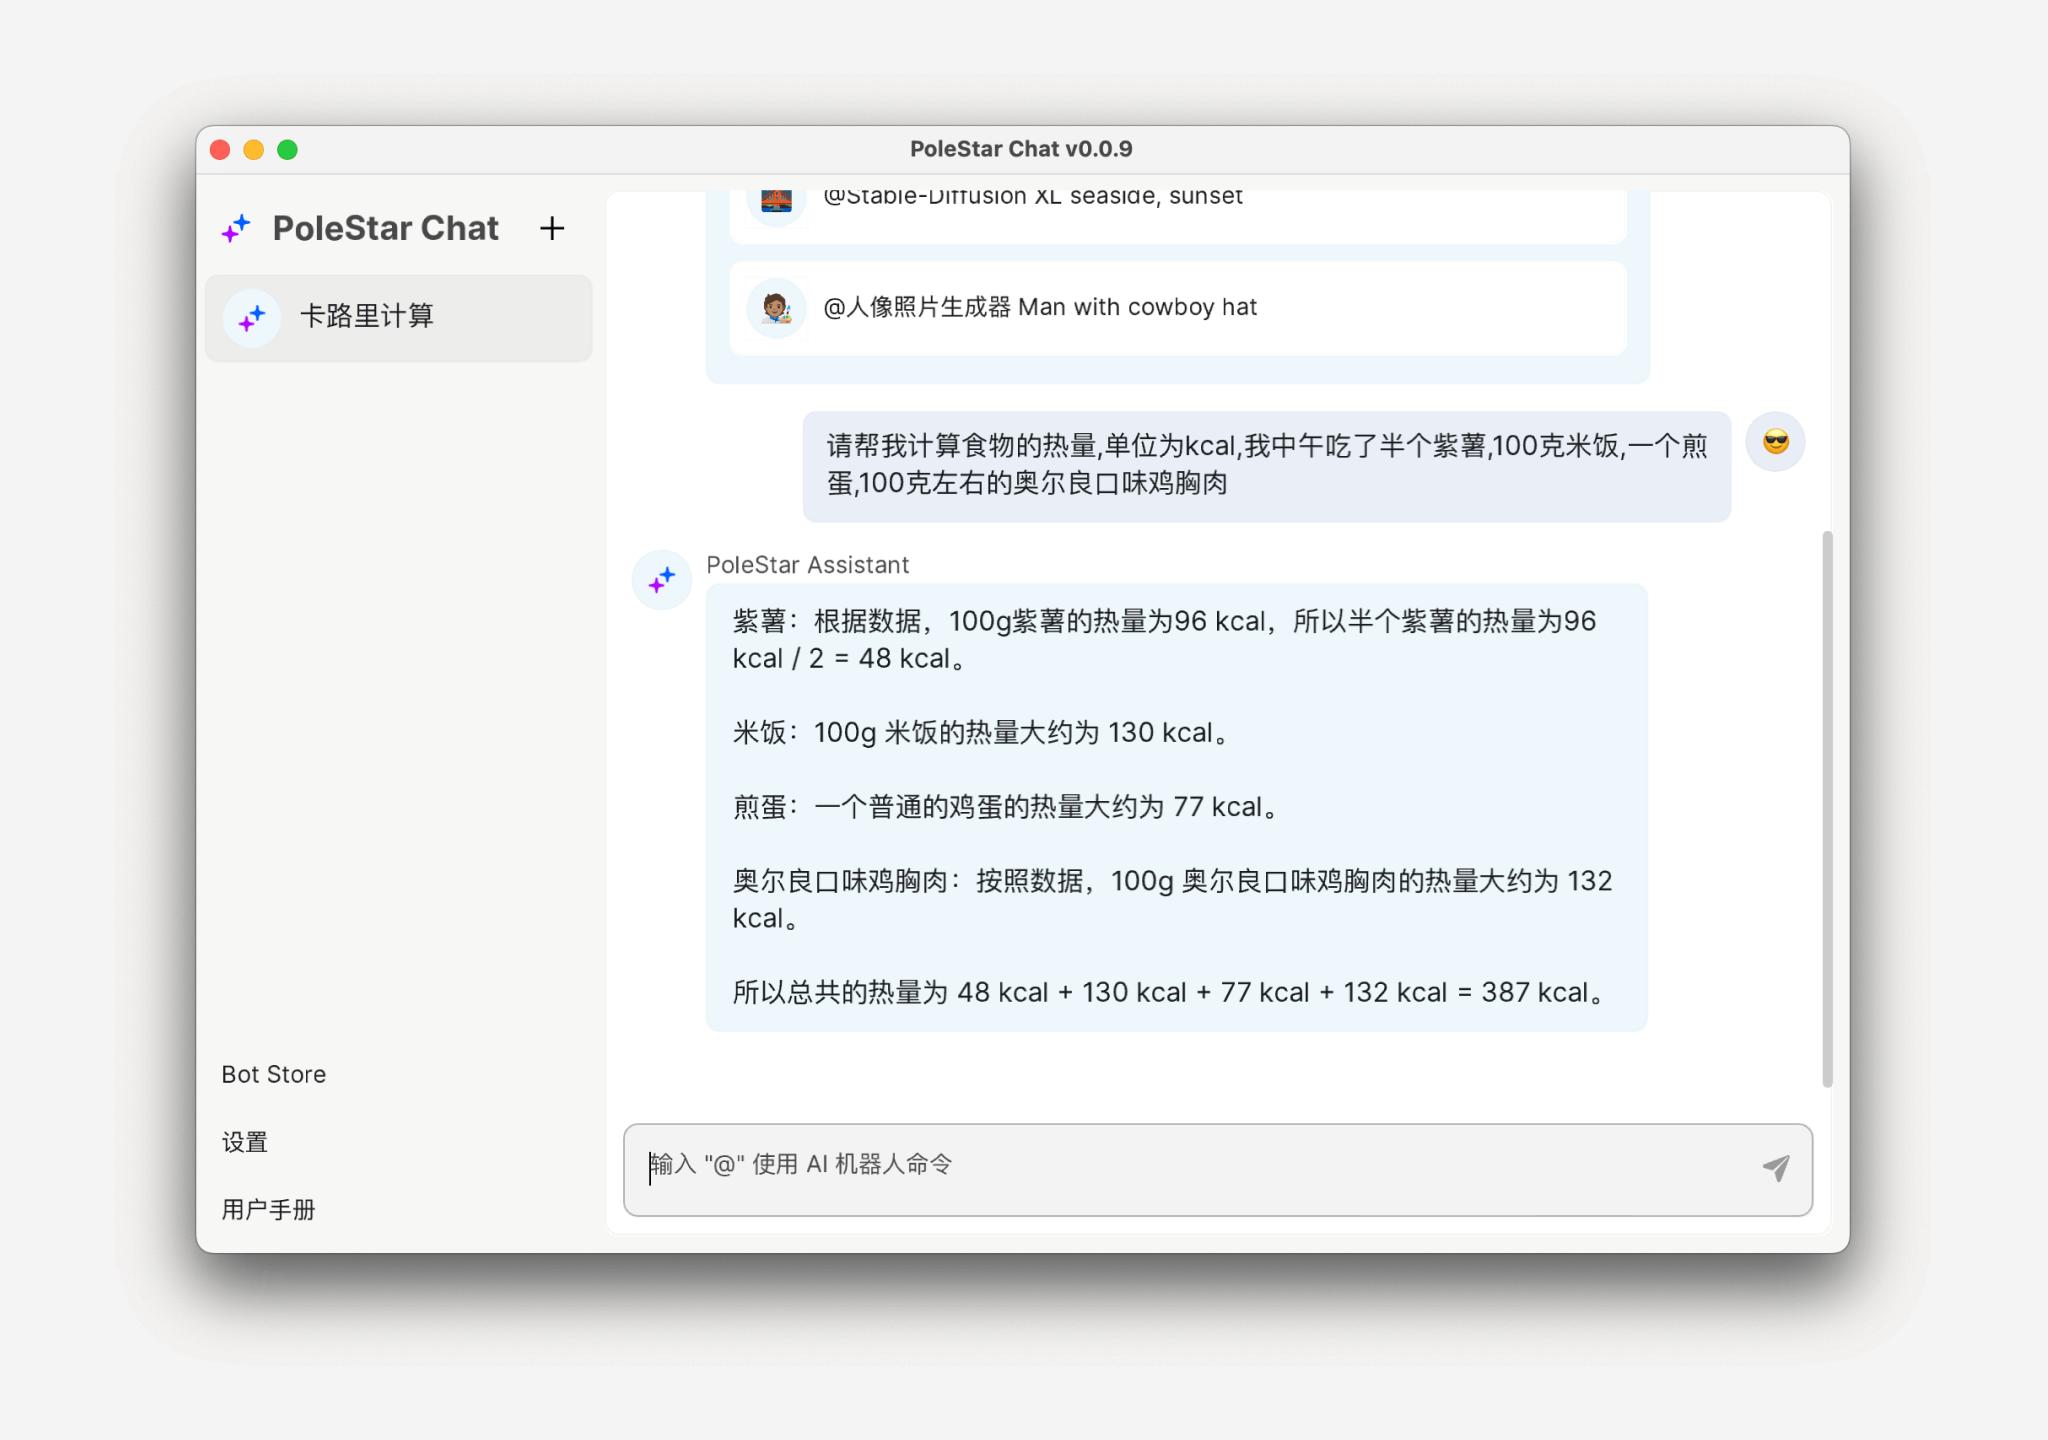Click the green fullscreen window button
The image size is (2048, 1440).
pos(288,150)
